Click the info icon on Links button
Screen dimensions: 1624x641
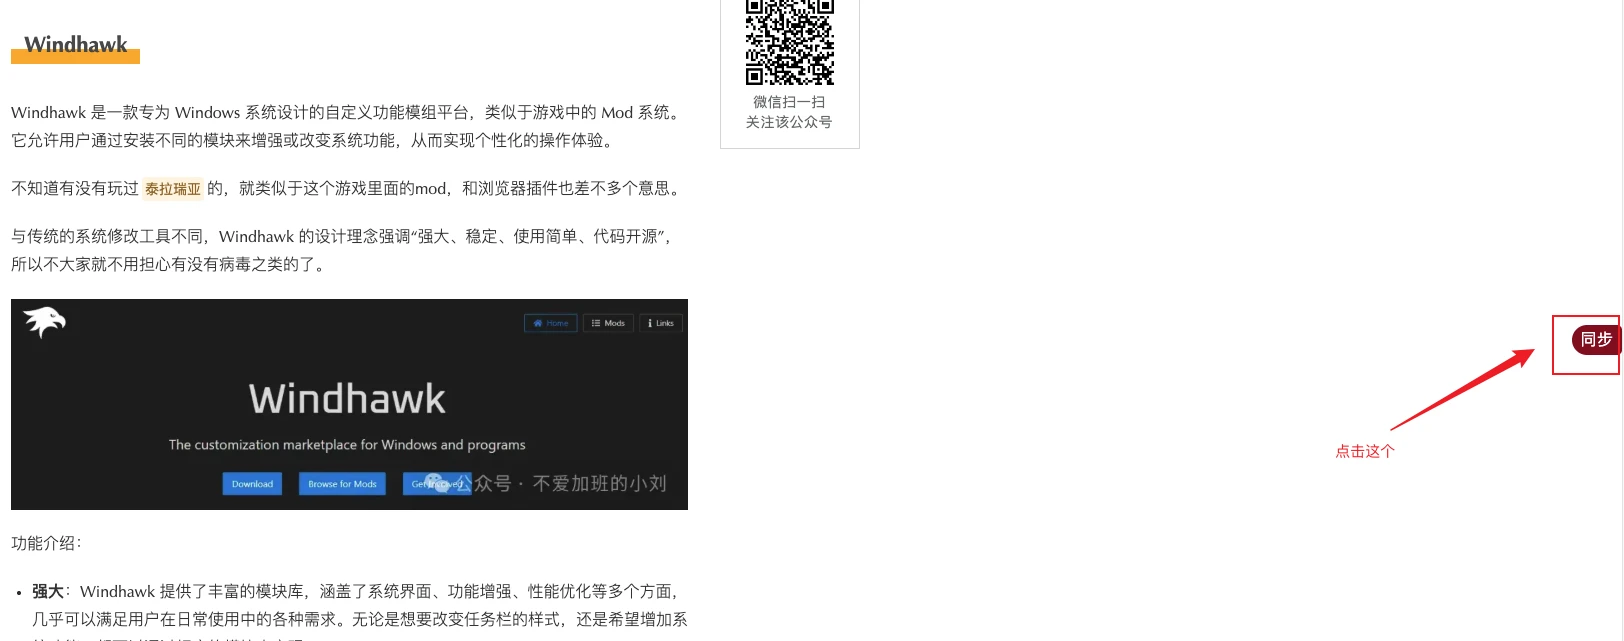(650, 323)
